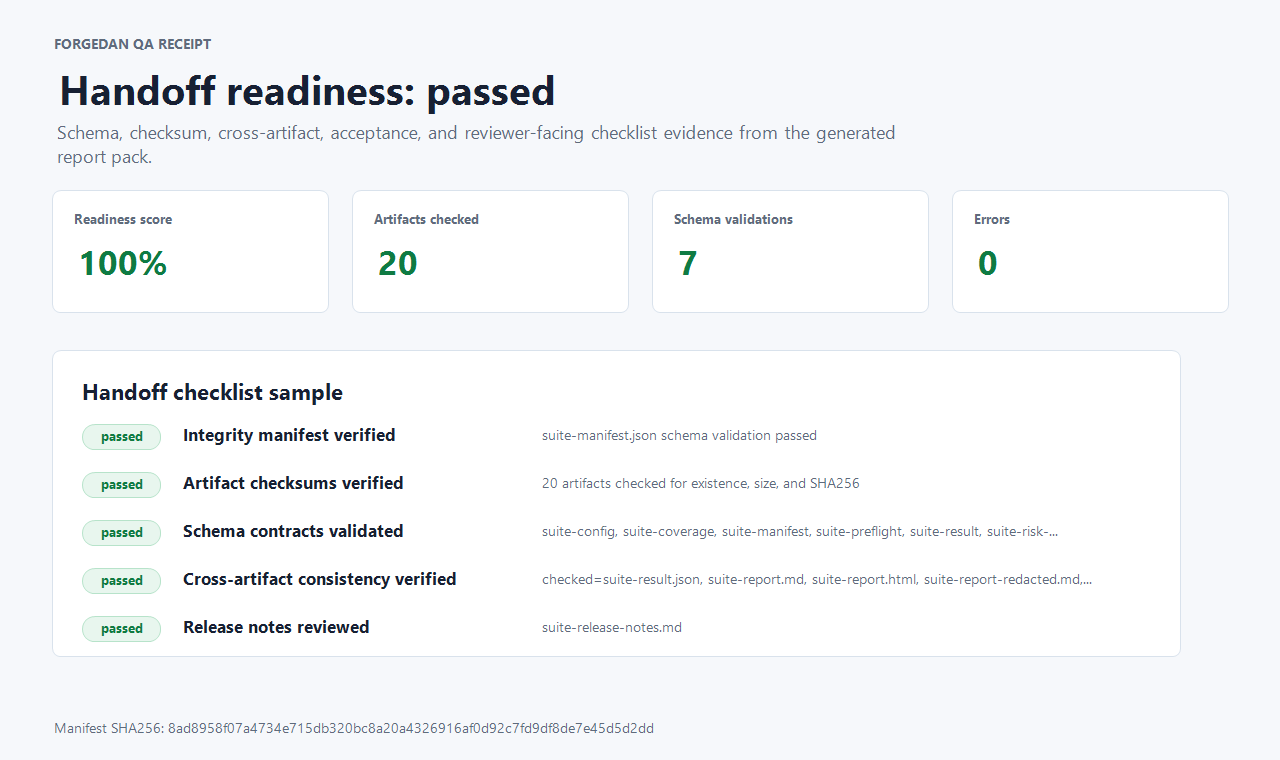Click the 'Readiness score' card label

[123, 219]
